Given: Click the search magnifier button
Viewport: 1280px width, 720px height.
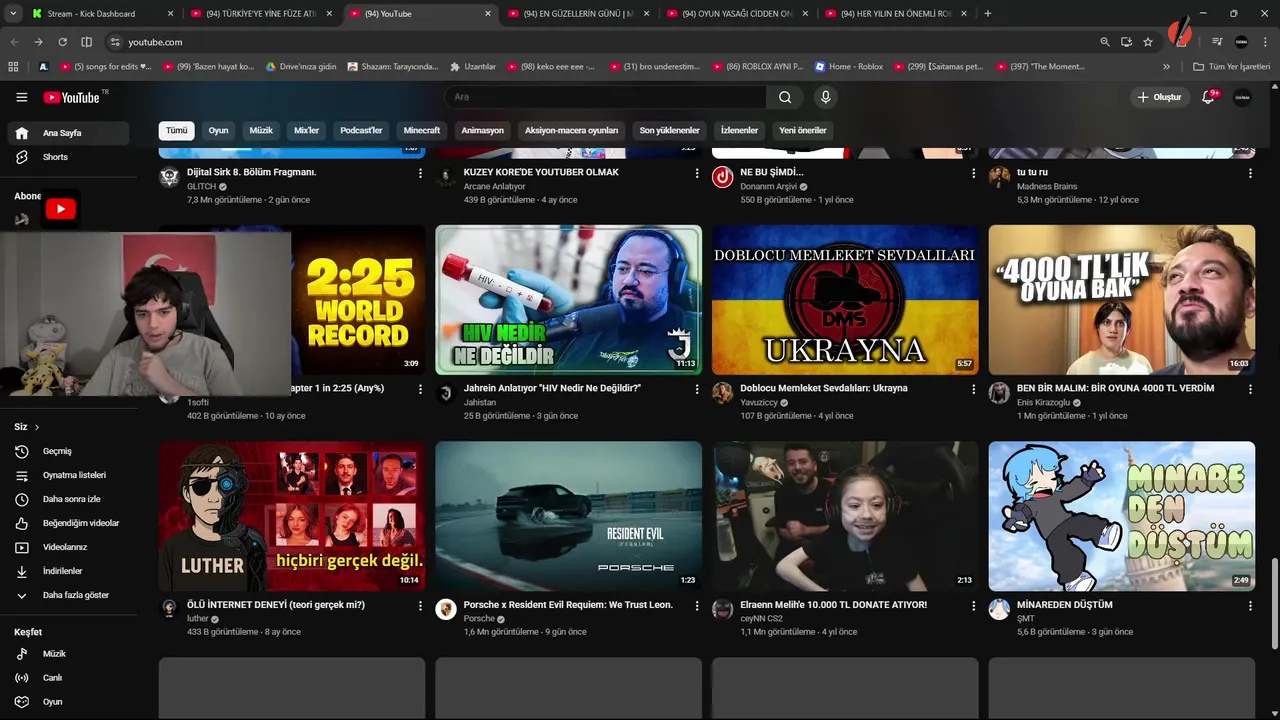Looking at the screenshot, I should pos(785,97).
